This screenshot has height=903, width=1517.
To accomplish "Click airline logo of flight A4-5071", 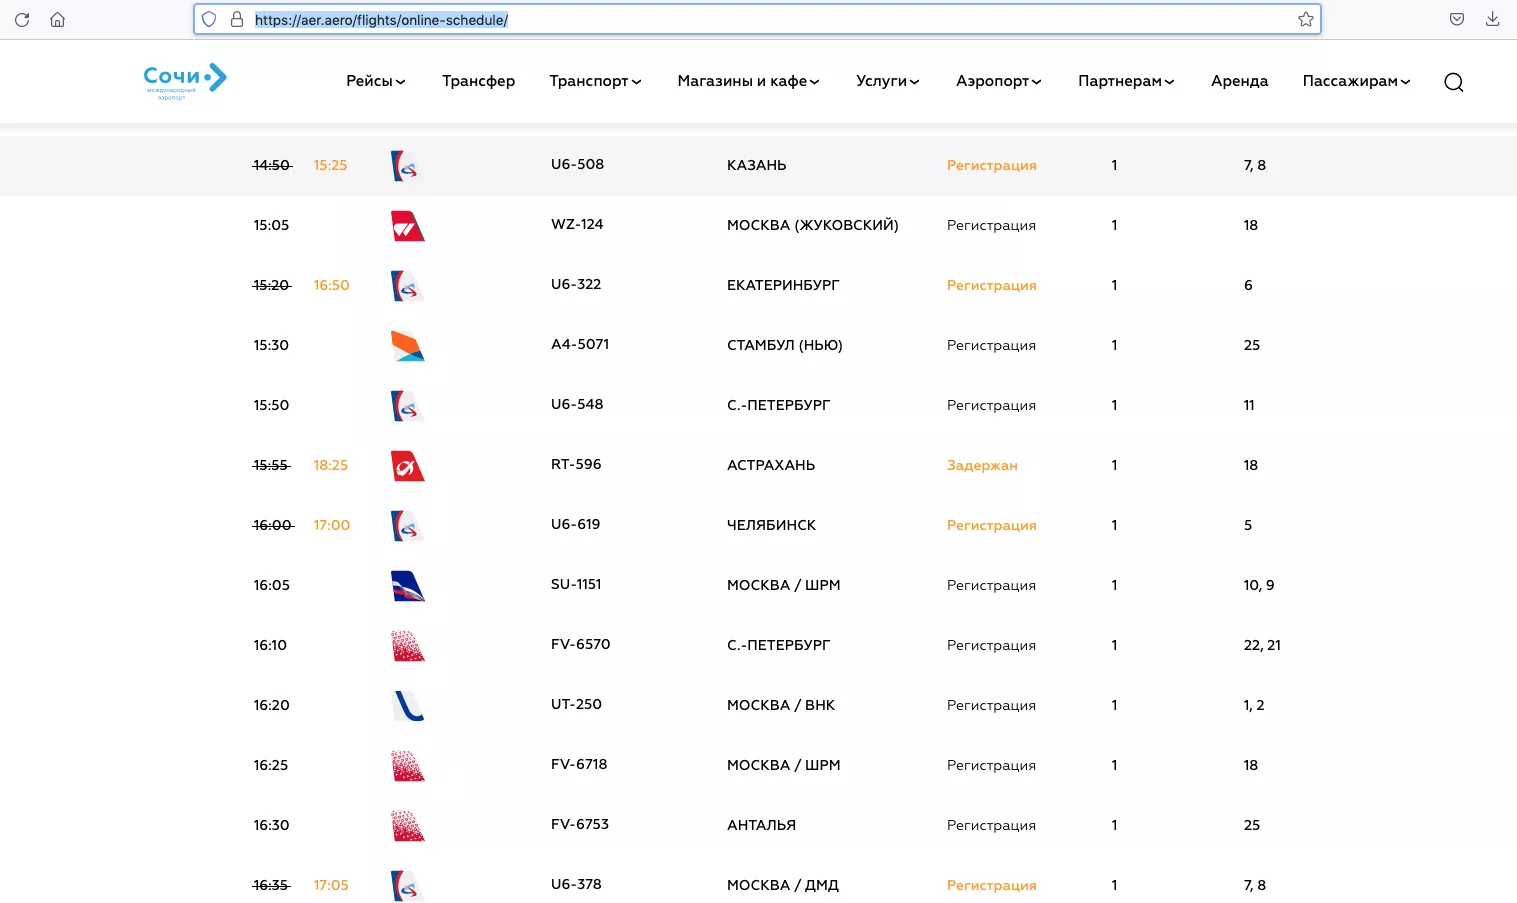I will [x=407, y=346].
